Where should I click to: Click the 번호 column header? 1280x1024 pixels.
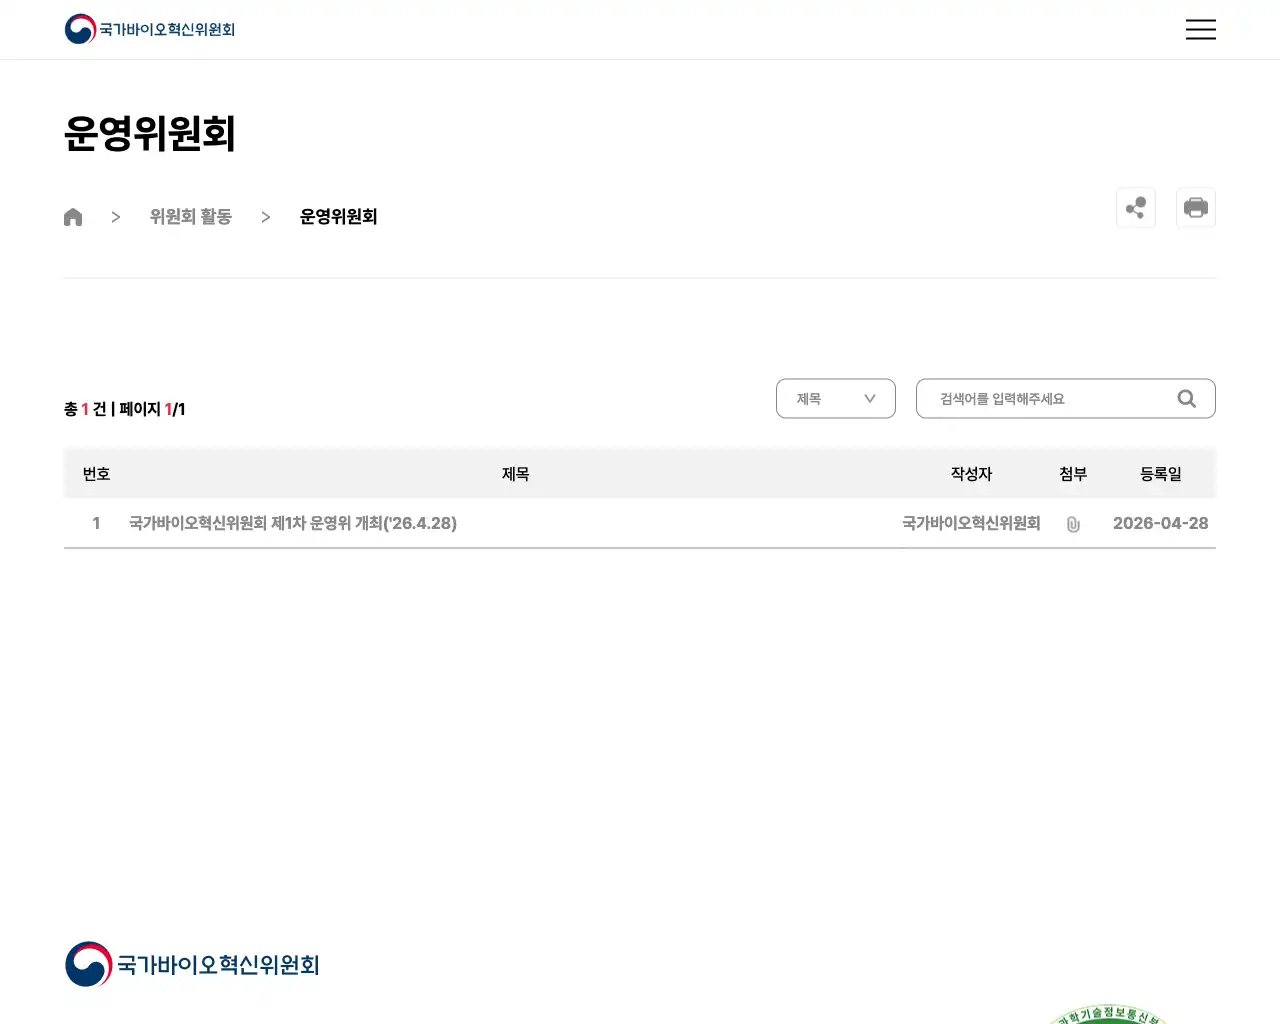[96, 474]
